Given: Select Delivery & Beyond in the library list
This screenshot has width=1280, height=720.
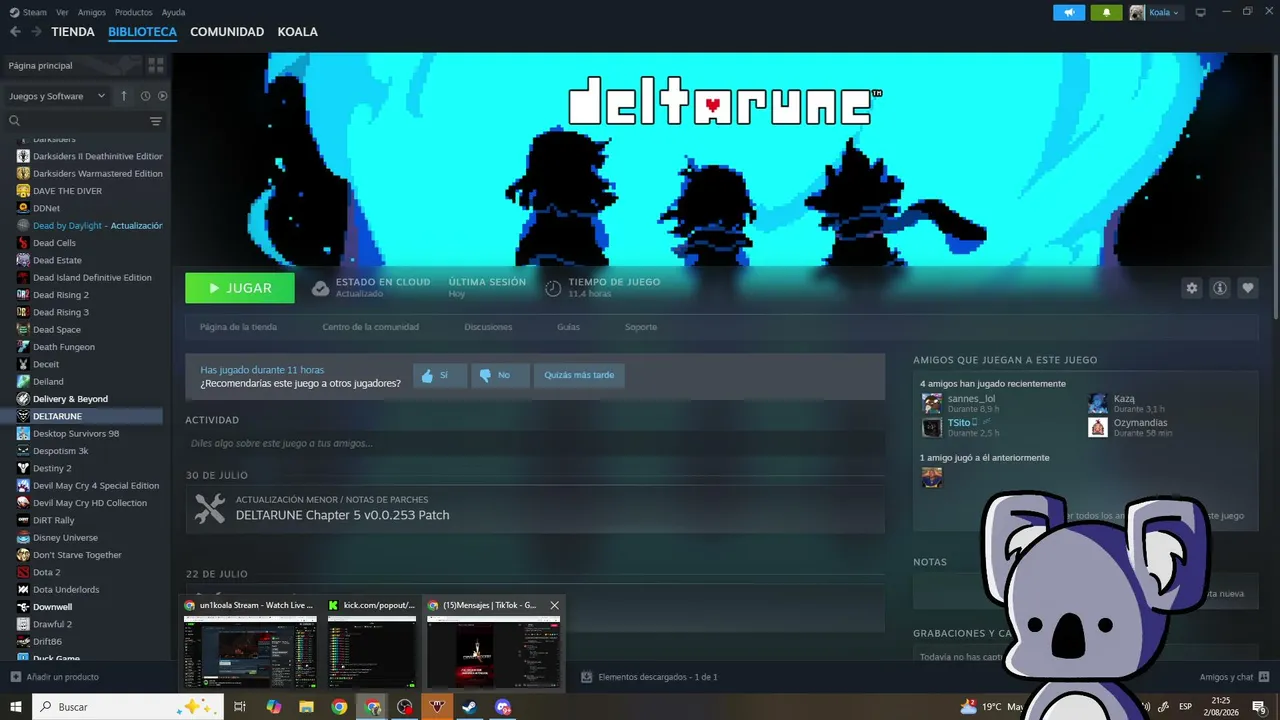Looking at the screenshot, I should click(70, 399).
